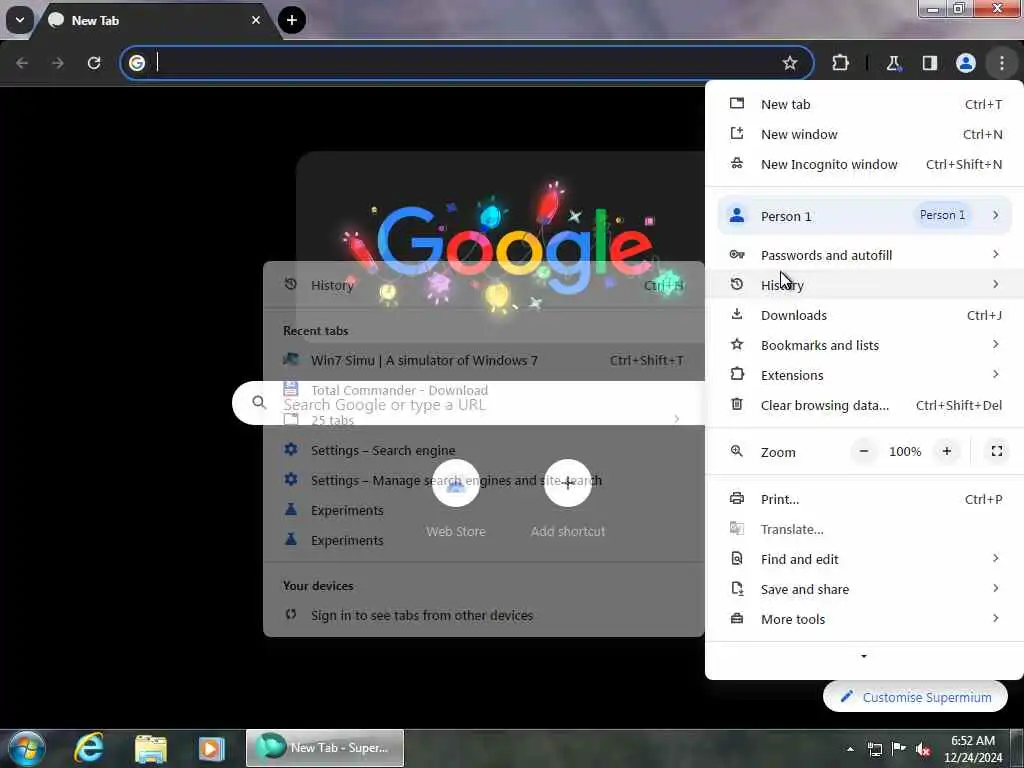Open the Action Center flag icon
1024x768 pixels.
pos(899,748)
